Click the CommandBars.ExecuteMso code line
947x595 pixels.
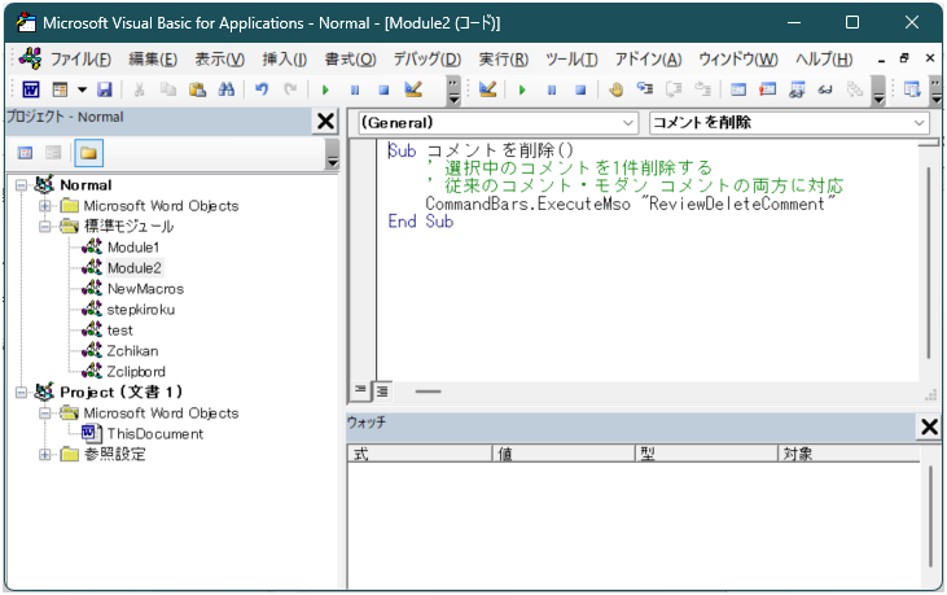click(630, 204)
